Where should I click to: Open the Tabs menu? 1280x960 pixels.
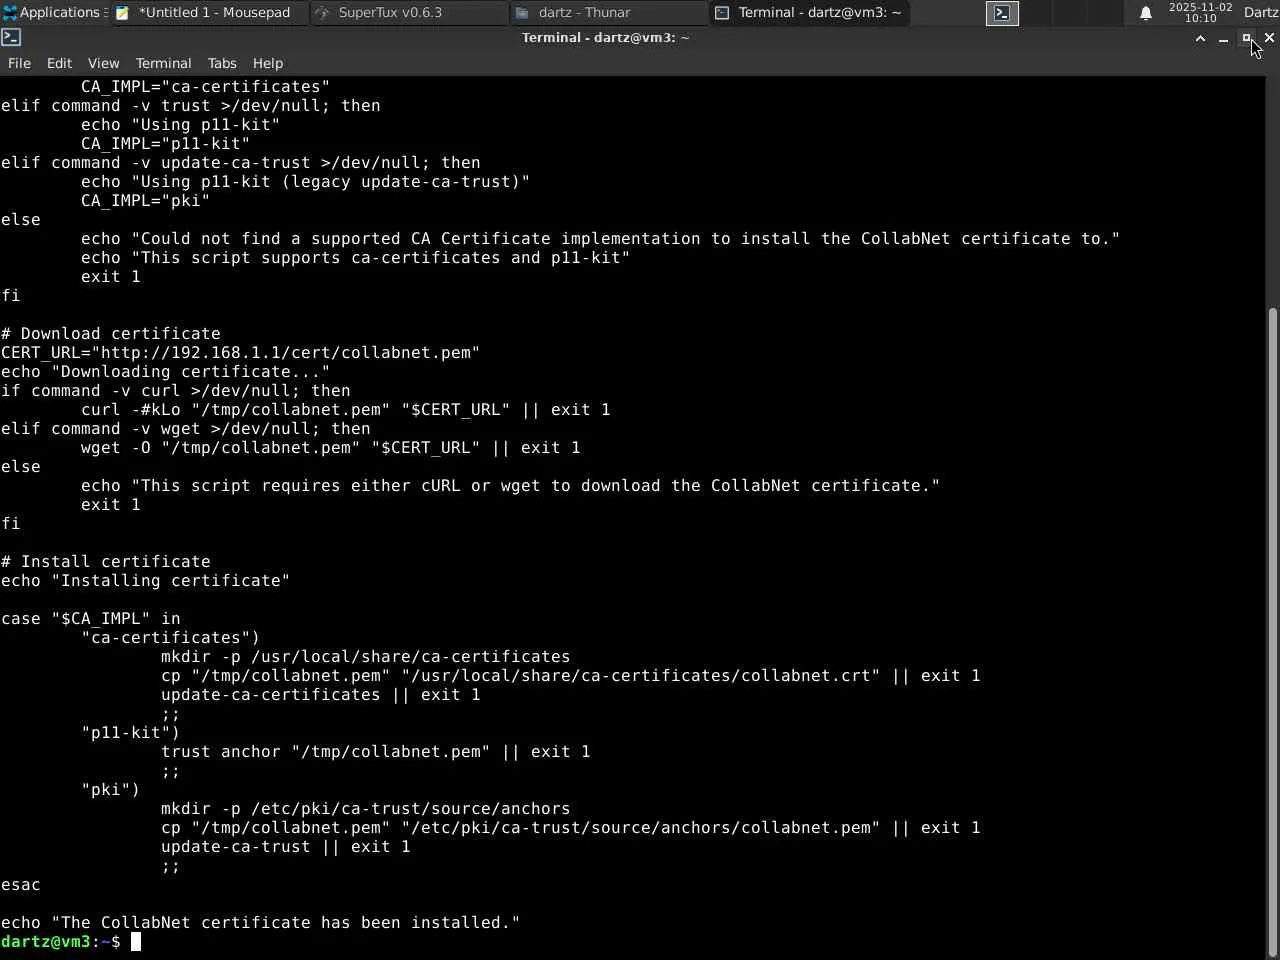tap(222, 63)
